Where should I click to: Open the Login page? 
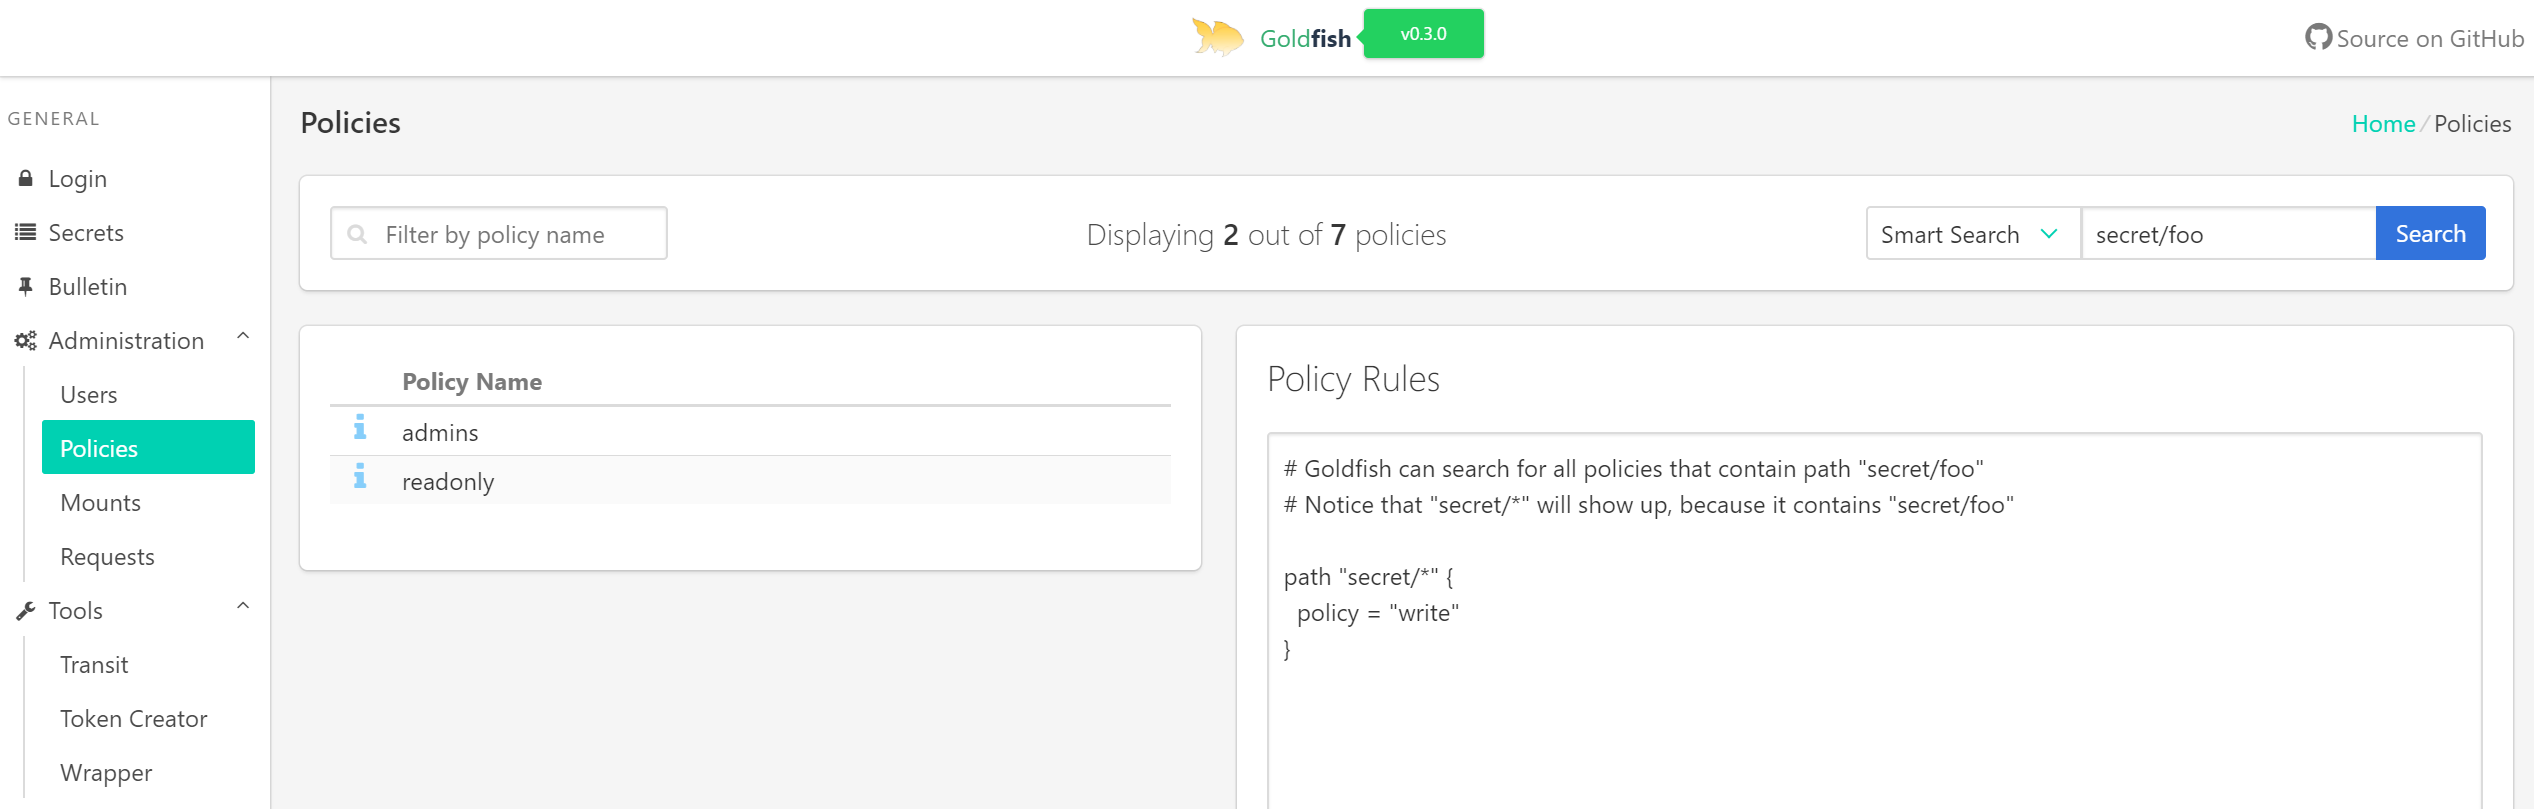point(77,179)
